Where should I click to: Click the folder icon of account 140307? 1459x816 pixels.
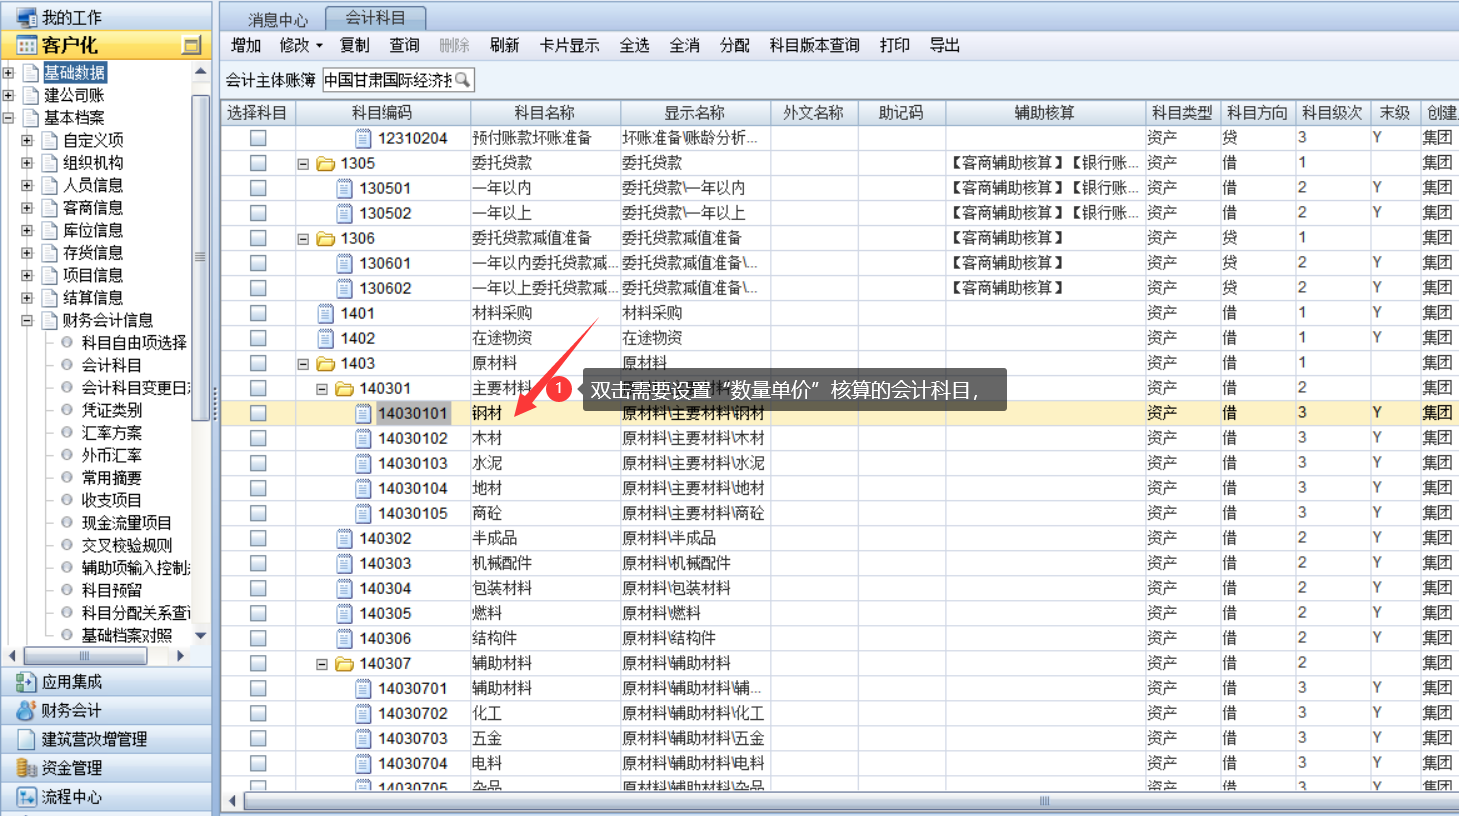(x=345, y=663)
